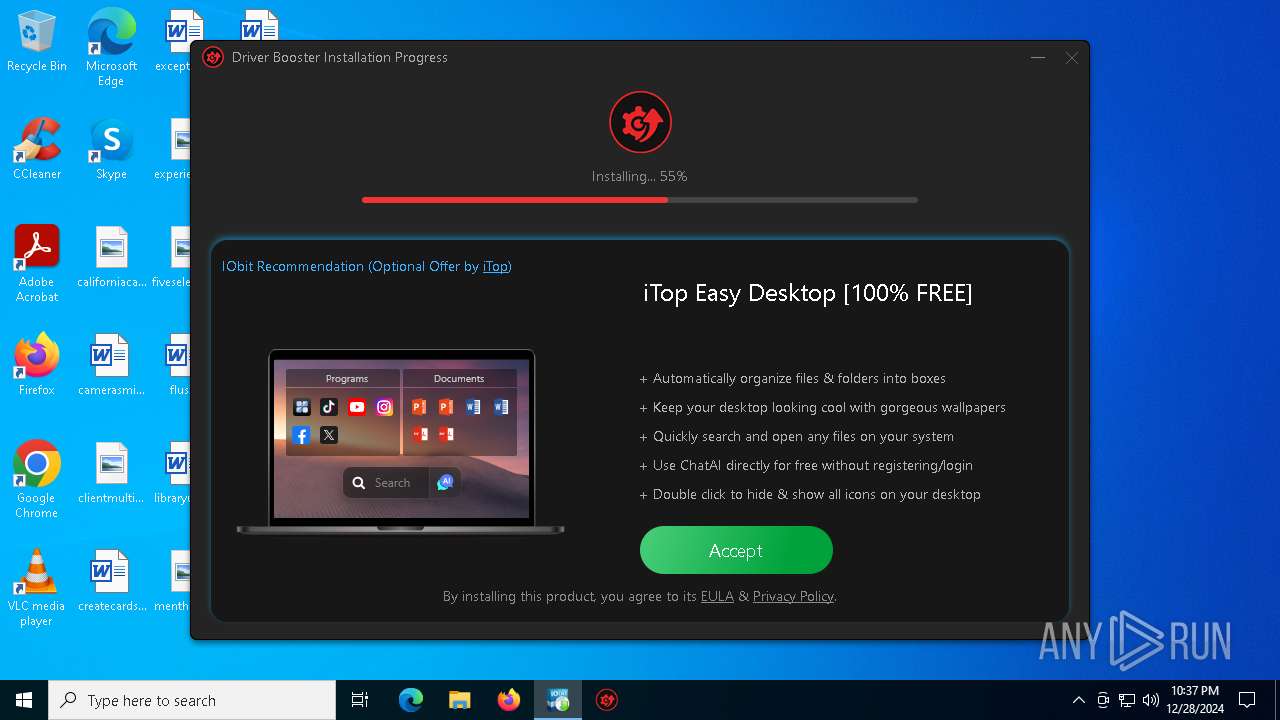Click the Facebook icon in laptop preview
The width and height of the screenshot is (1280, 720).
pyautogui.click(x=301, y=435)
